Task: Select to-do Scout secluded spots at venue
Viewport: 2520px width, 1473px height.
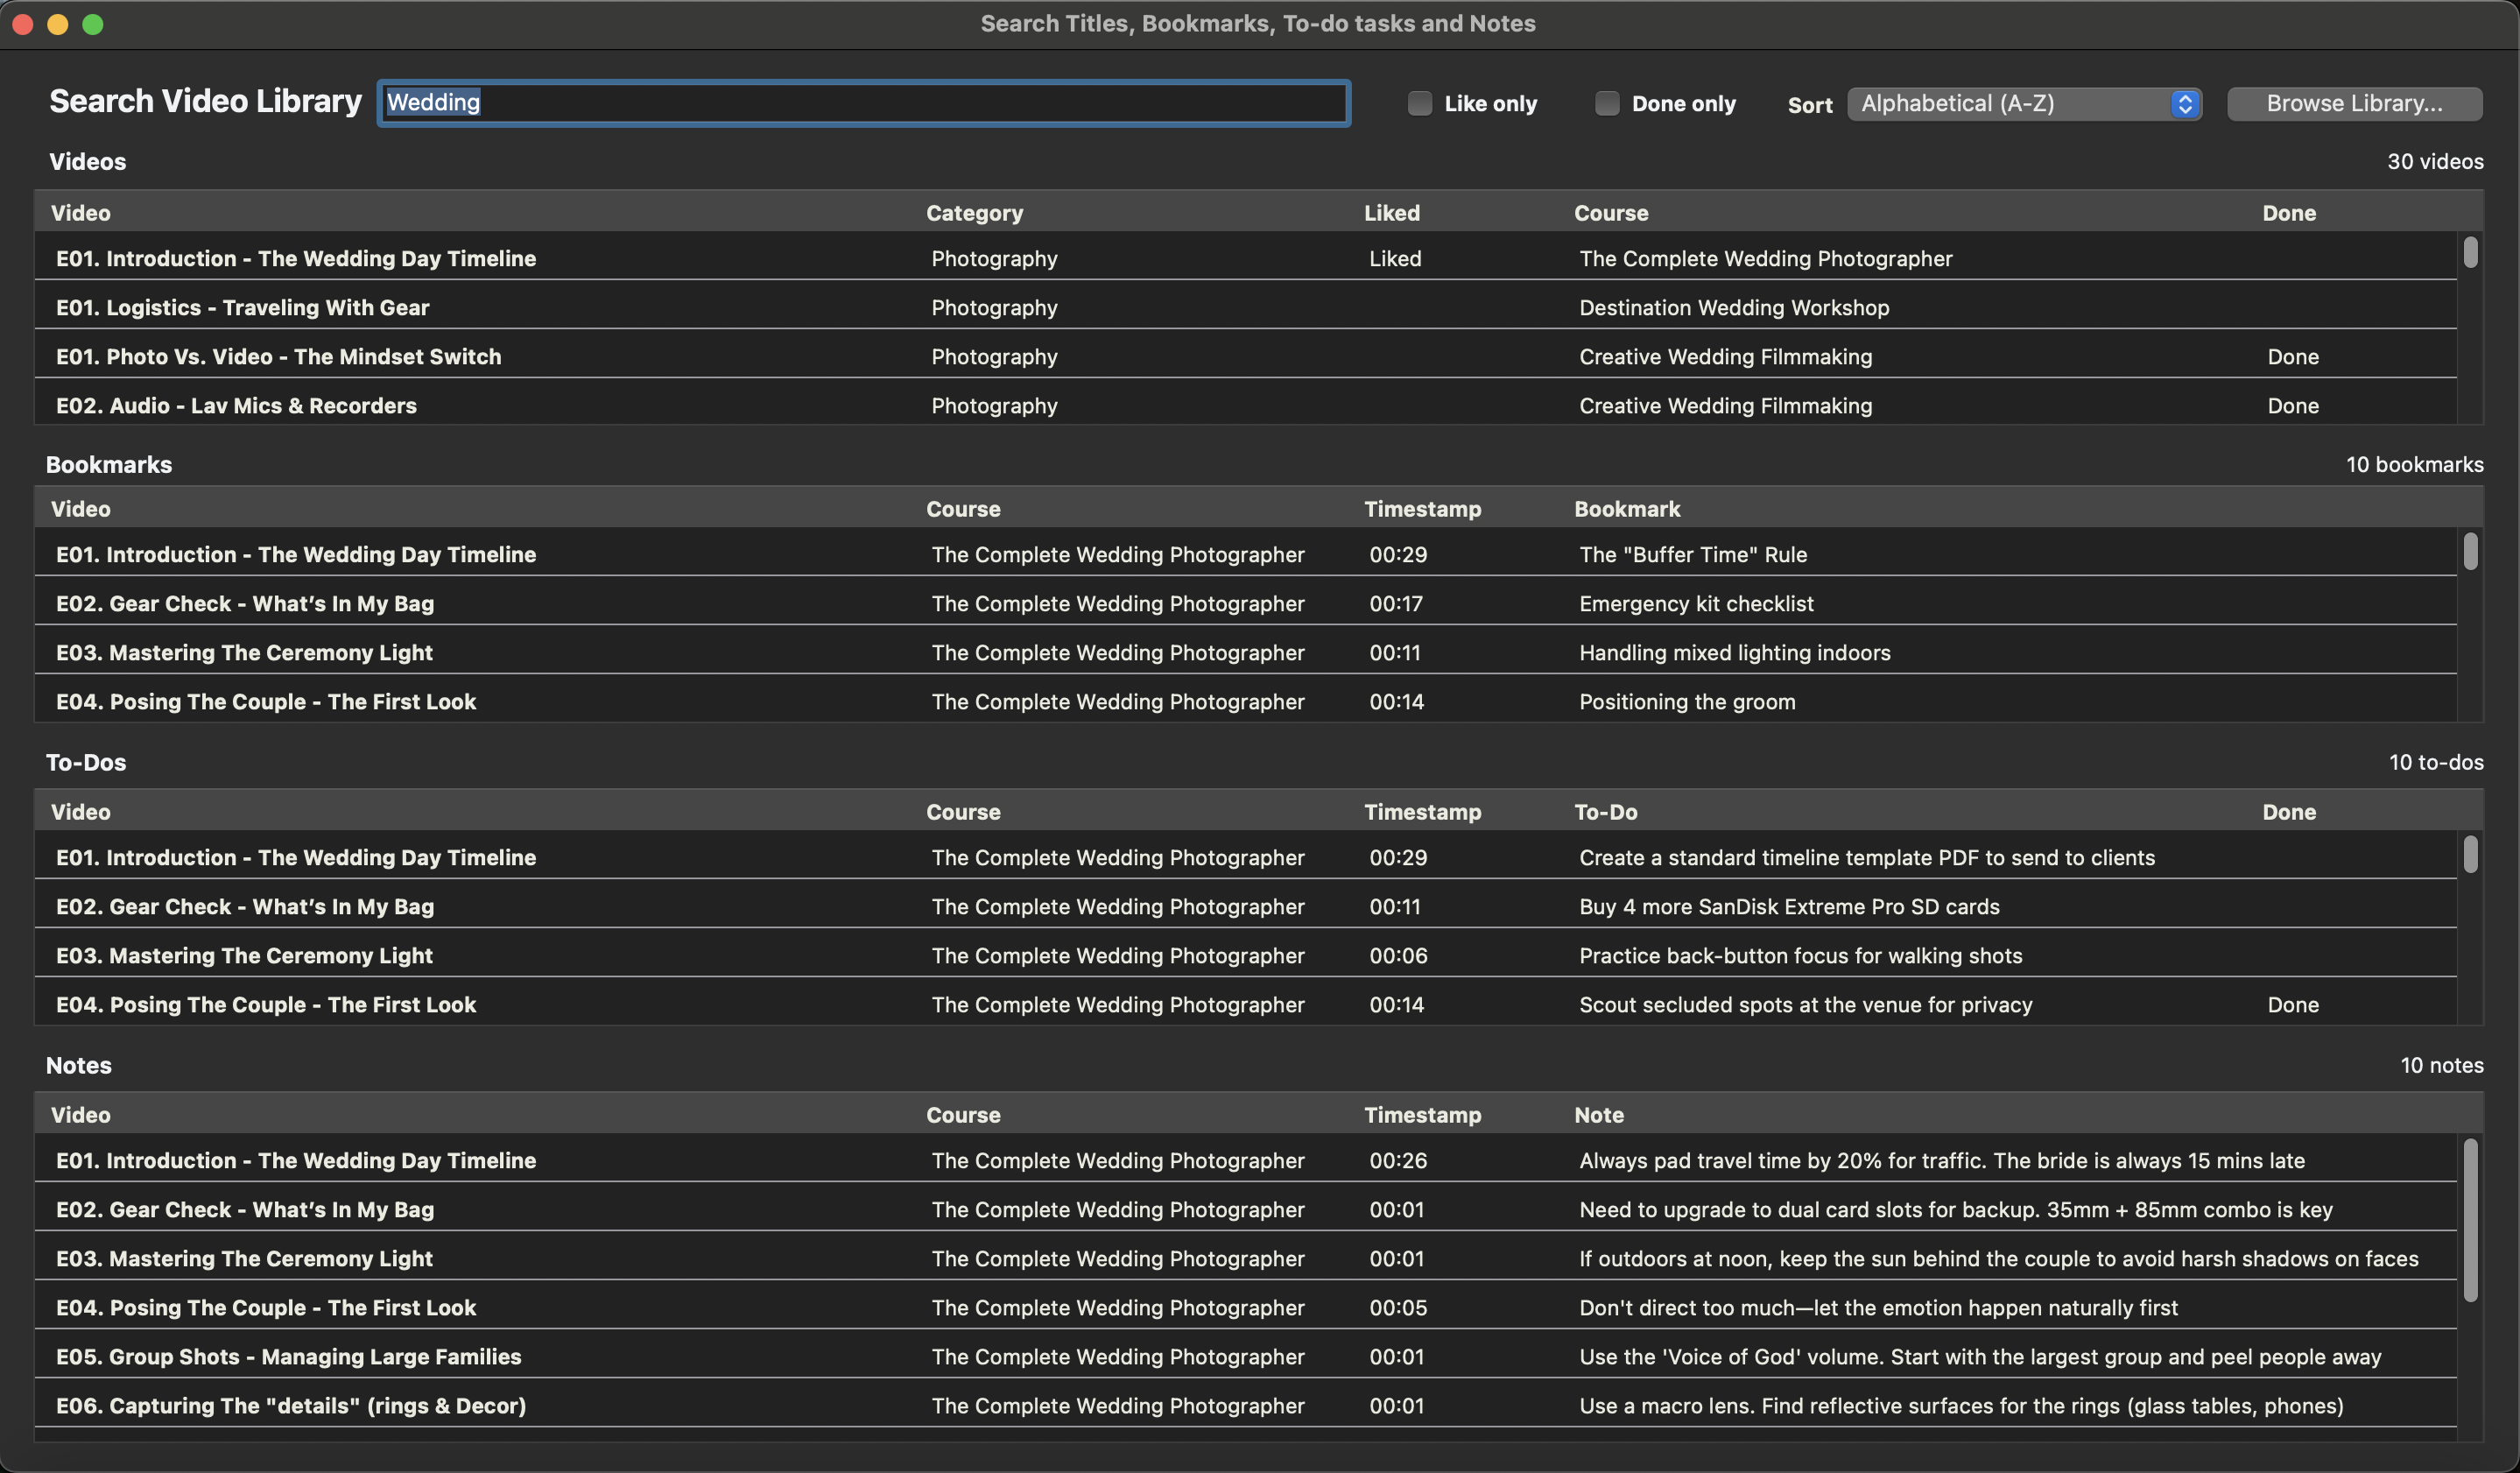Action: (x=1805, y=1005)
